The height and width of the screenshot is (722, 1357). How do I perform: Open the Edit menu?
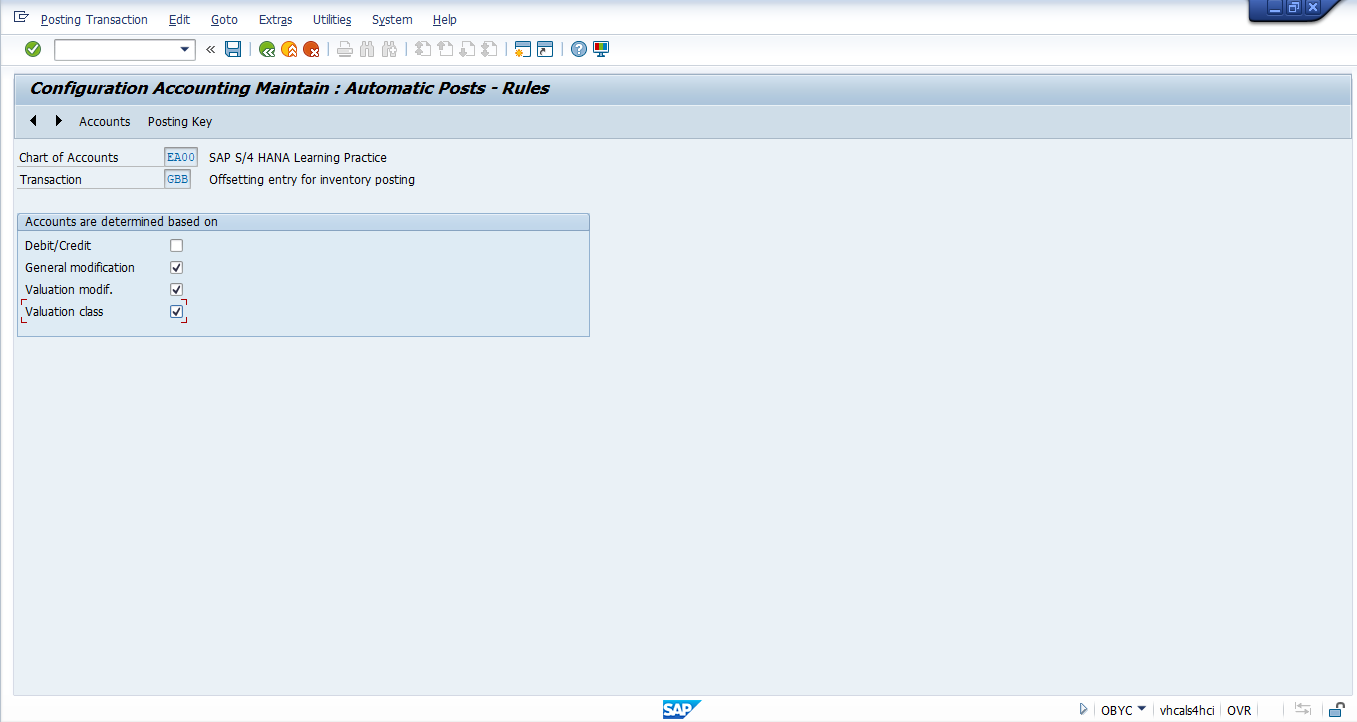[x=179, y=20]
